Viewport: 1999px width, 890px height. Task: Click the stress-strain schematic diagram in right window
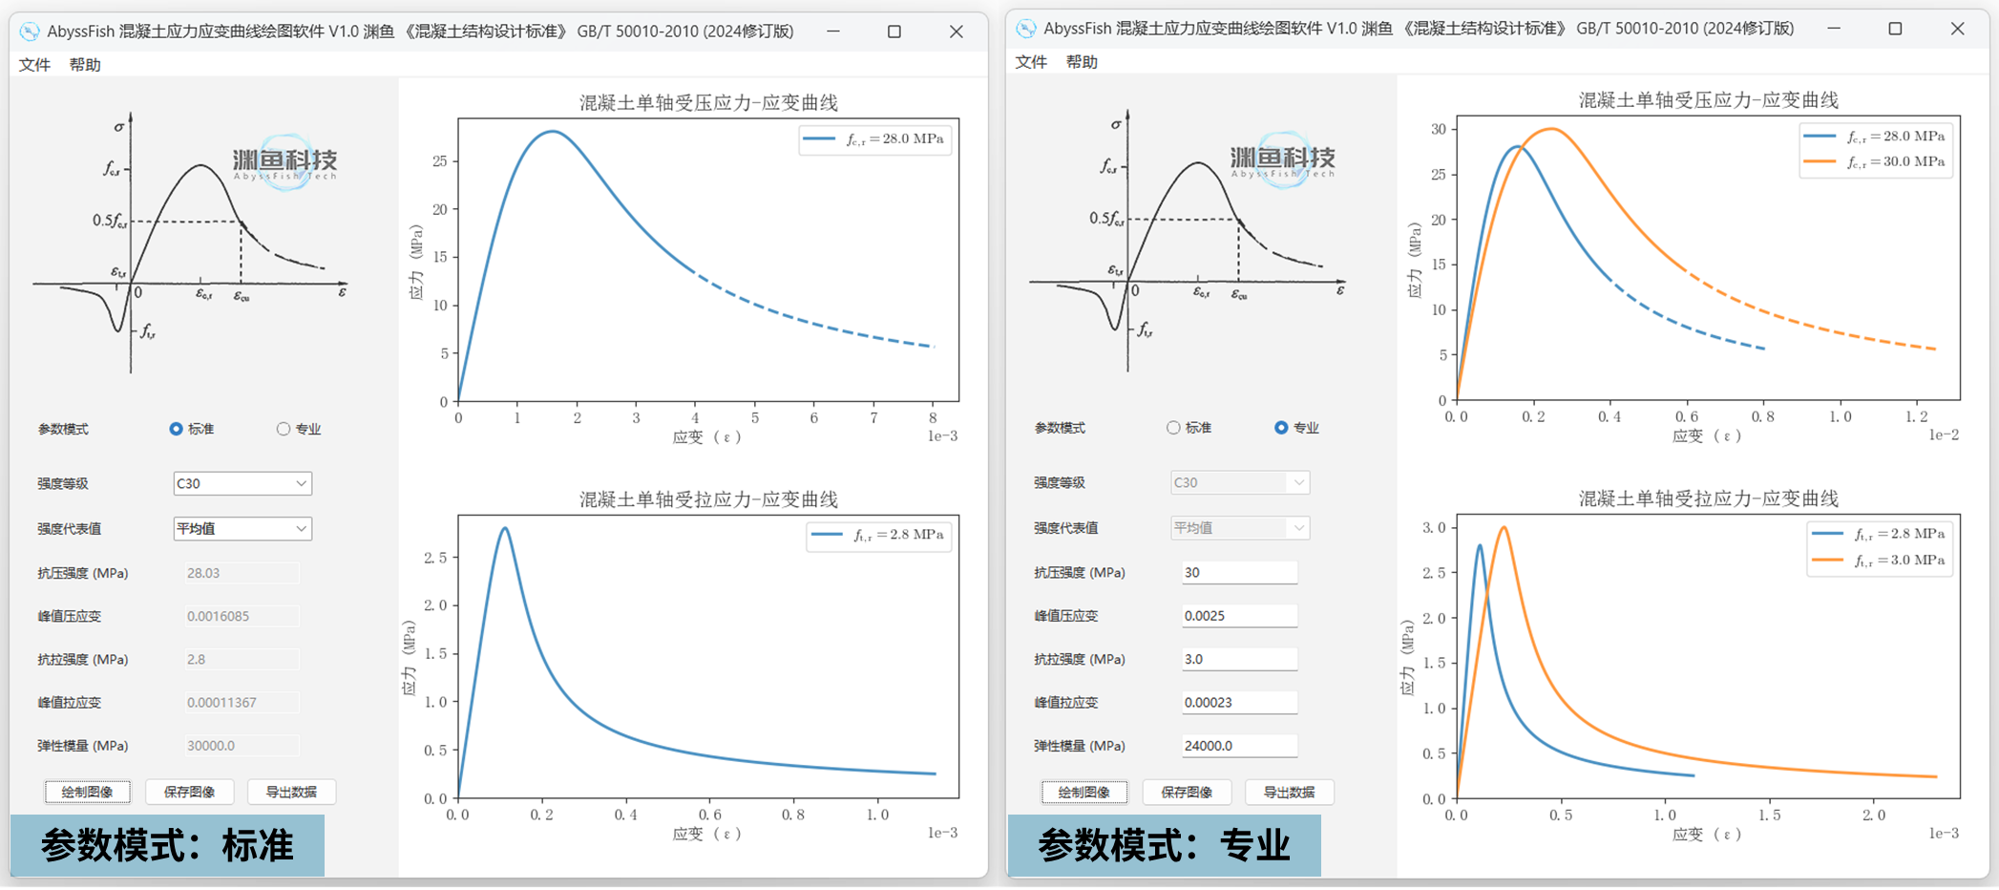1187,241
